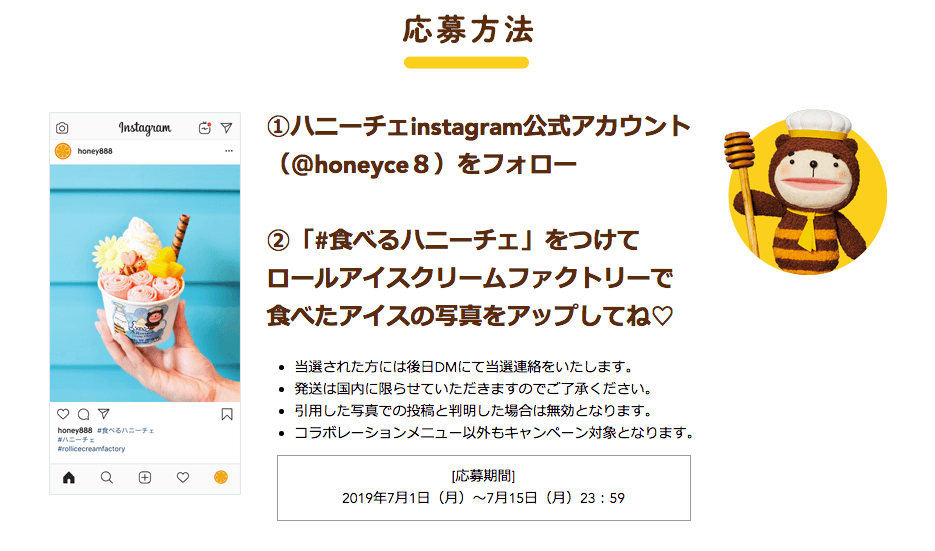This screenshot has height=551, width=935.
Task: Click the bookmark save icon
Action: tap(227, 414)
